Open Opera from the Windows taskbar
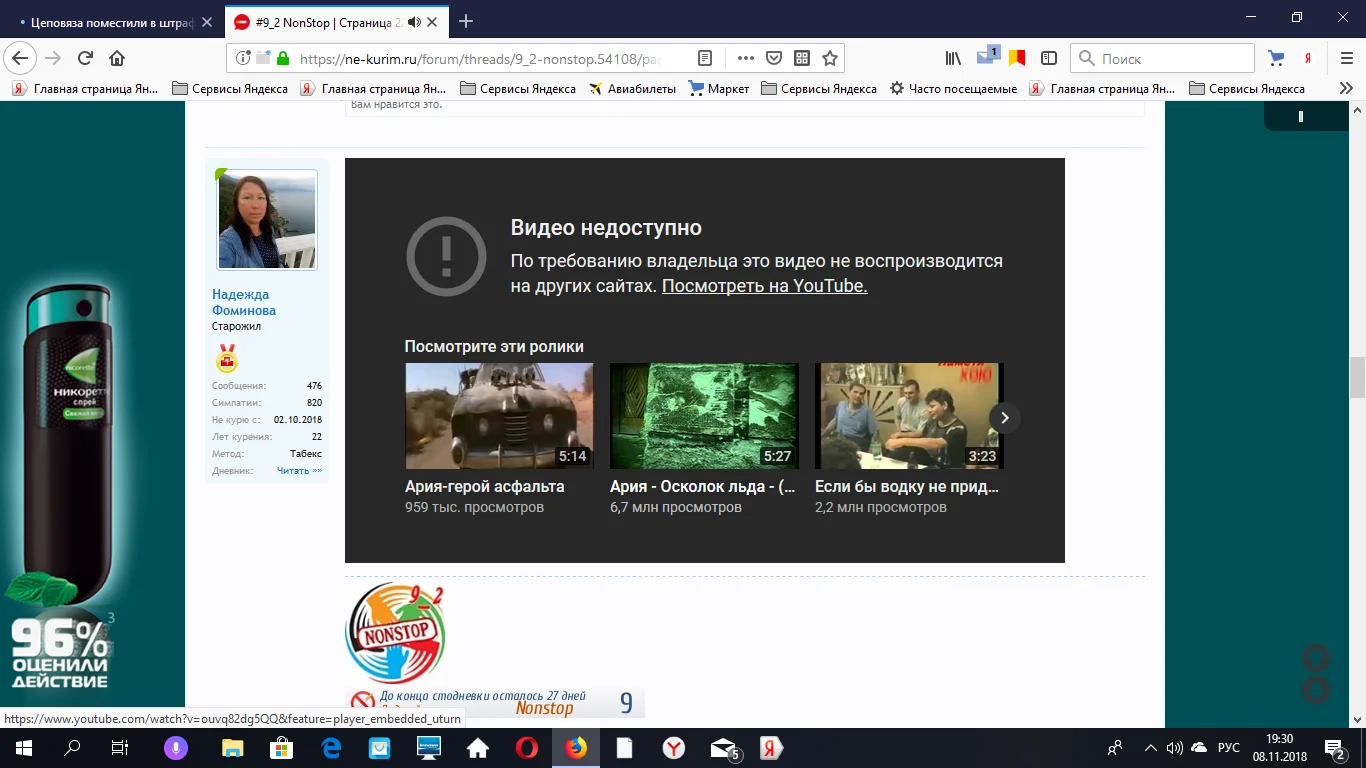Viewport: 1366px width, 768px height. tap(526, 747)
